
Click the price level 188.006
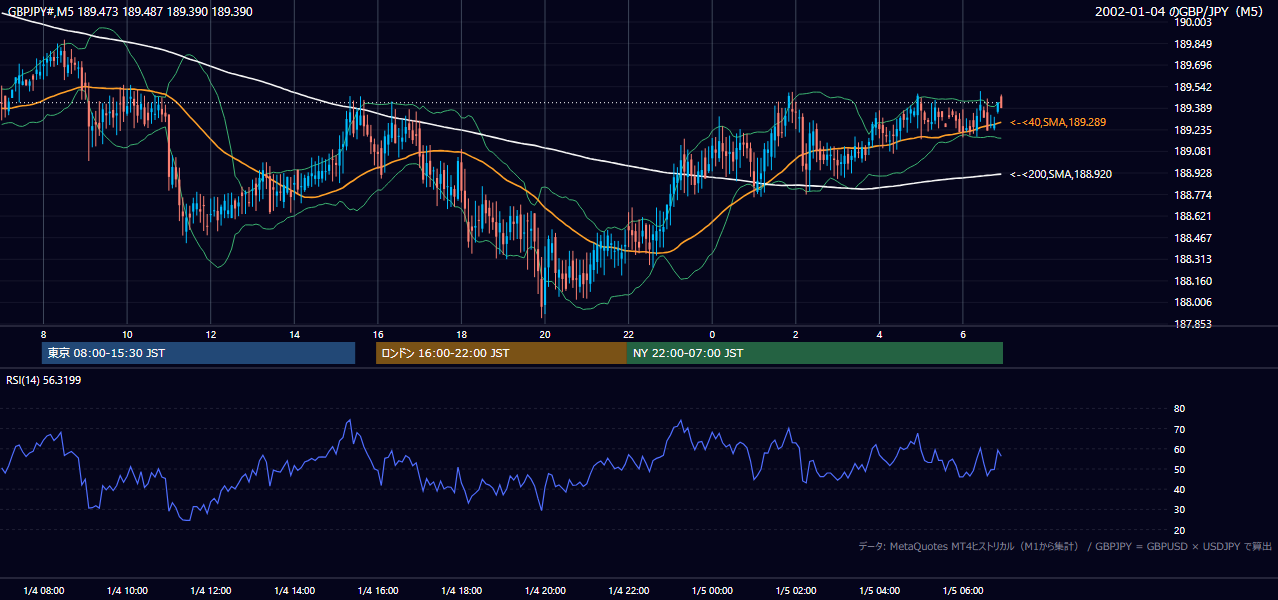click(1194, 302)
